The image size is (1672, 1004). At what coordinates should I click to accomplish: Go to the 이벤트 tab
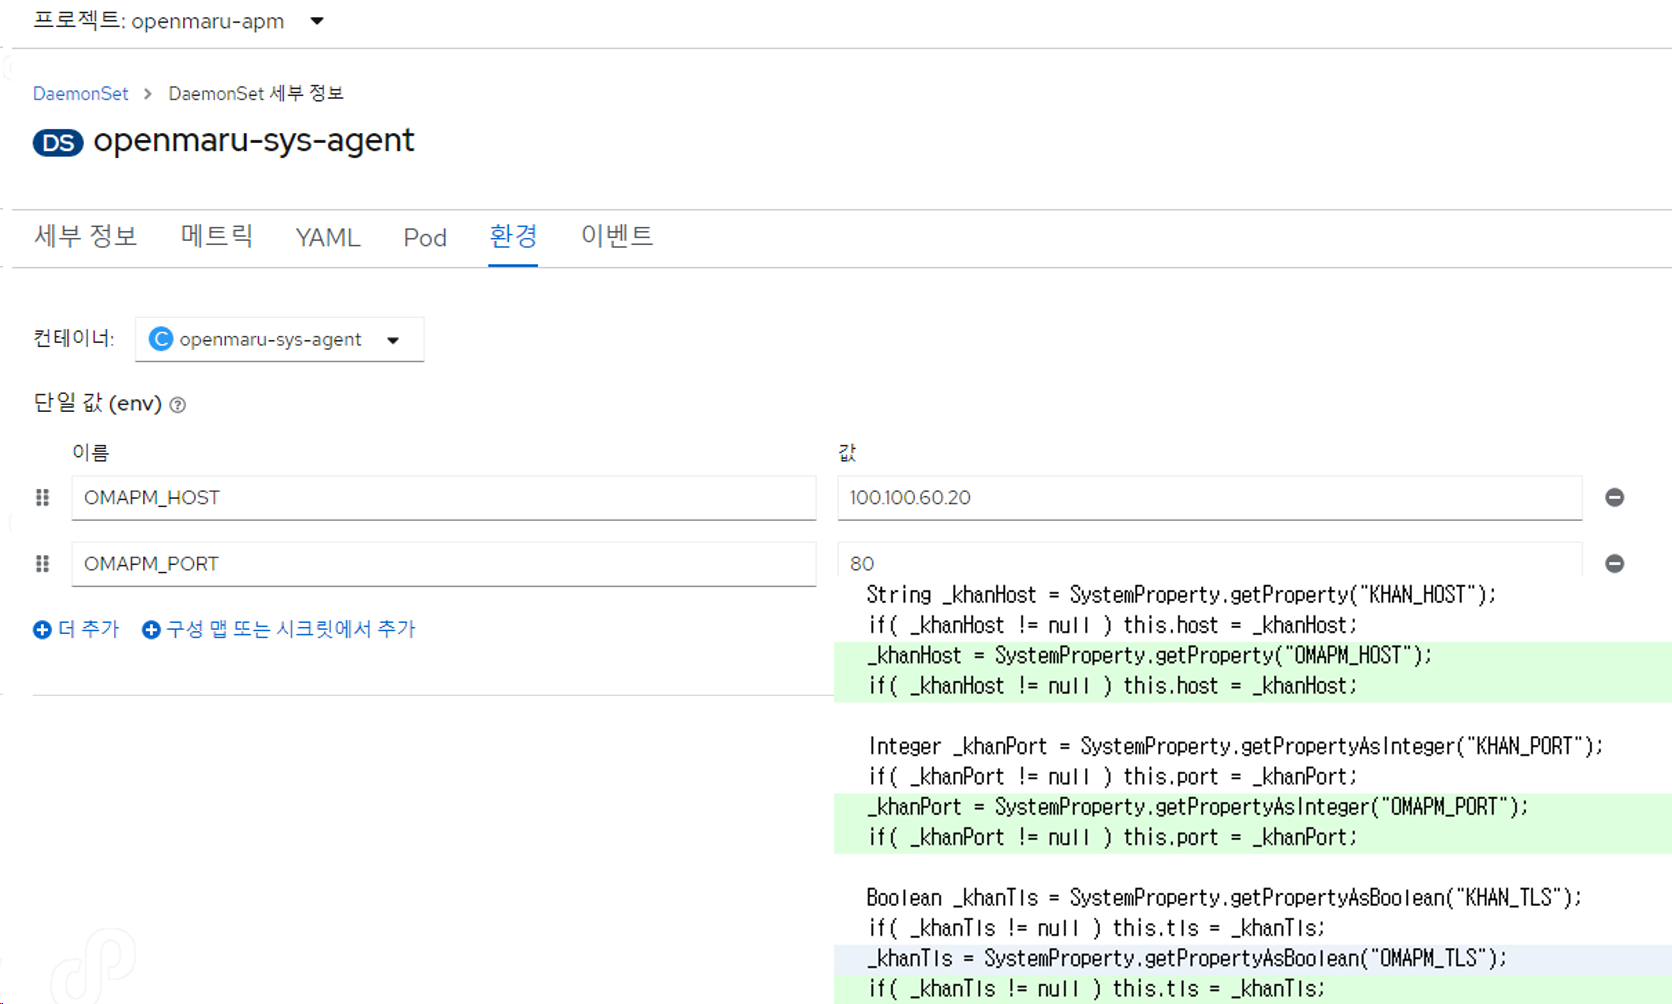click(616, 237)
